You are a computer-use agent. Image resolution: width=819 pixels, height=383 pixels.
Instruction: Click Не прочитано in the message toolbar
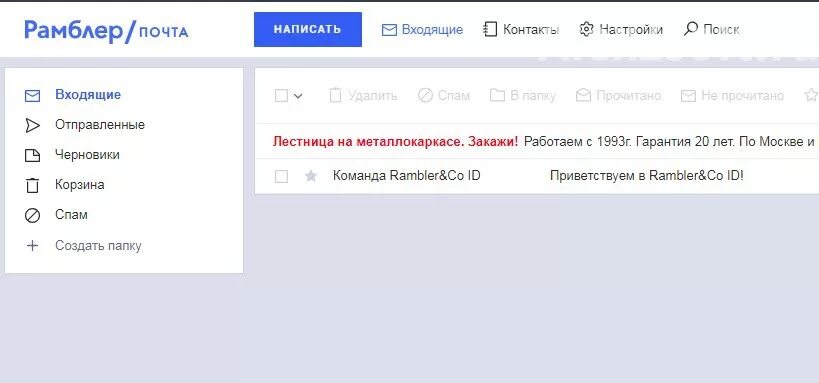pyautogui.click(x=742, y=96)
